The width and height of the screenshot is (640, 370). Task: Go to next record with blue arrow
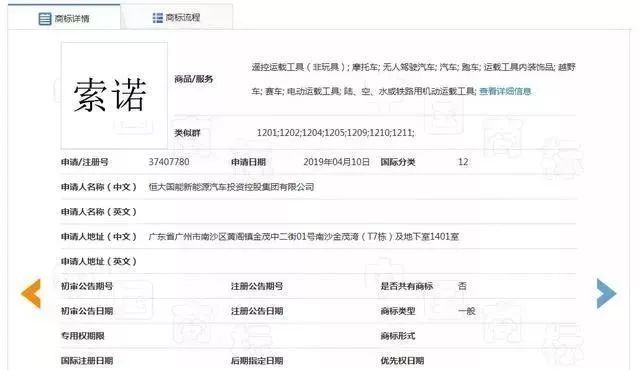(606, 293)
